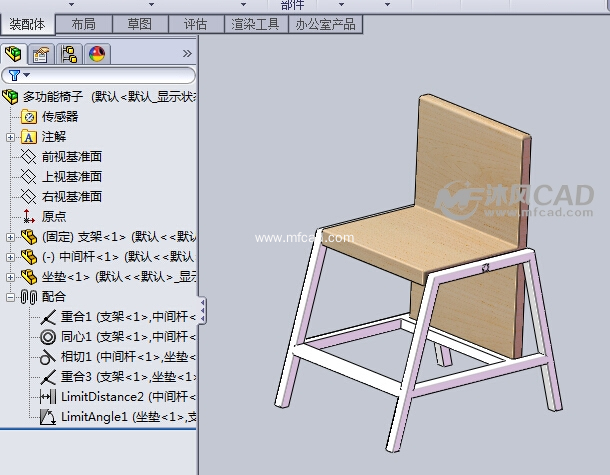Click the 原点 origin icon
610x475 pixels.
[x=28, y=216]
